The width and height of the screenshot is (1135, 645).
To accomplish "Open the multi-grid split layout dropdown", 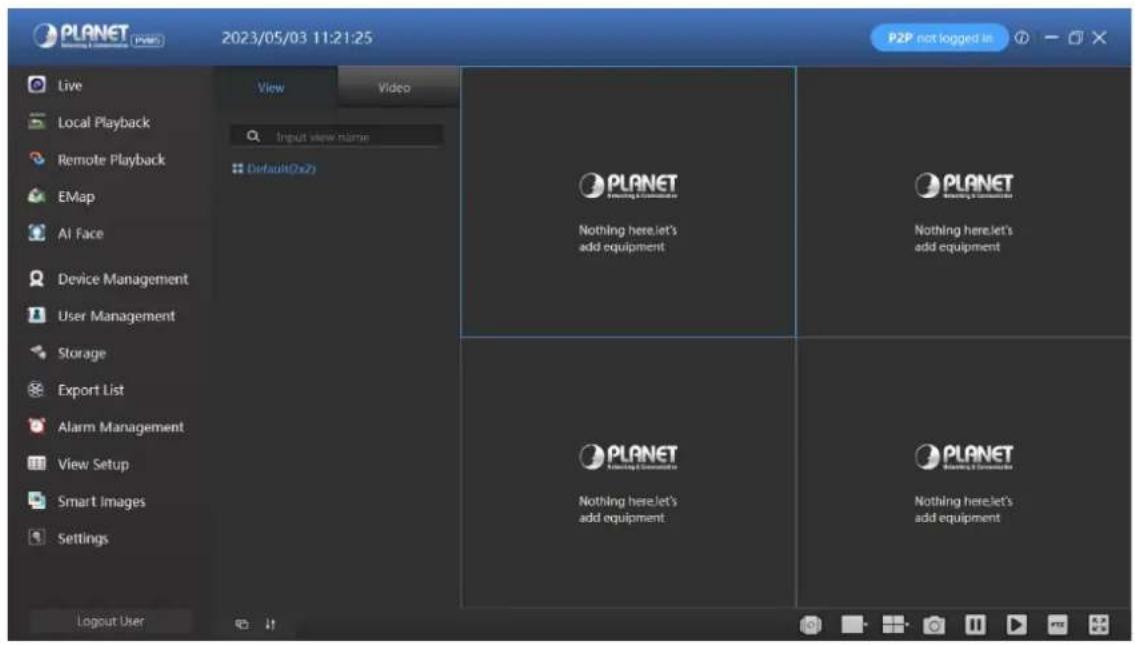I will [x=895, y=624].
